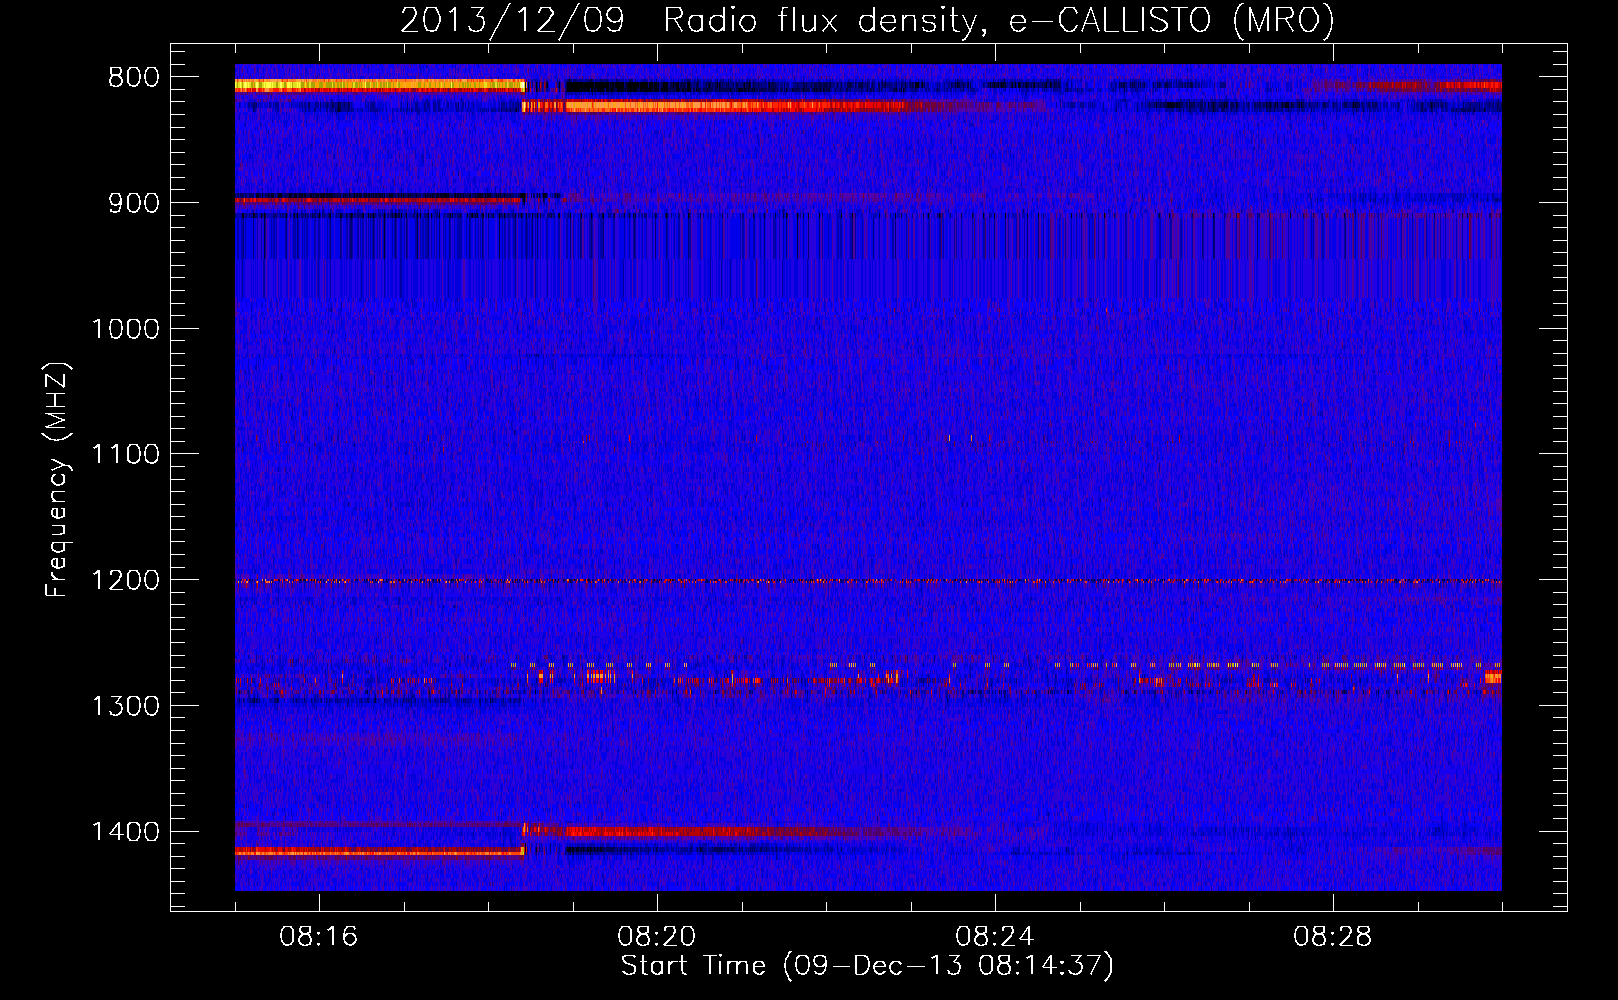
Task: Select the 900 frequency tick label
Action: click(x=133, y=204)
